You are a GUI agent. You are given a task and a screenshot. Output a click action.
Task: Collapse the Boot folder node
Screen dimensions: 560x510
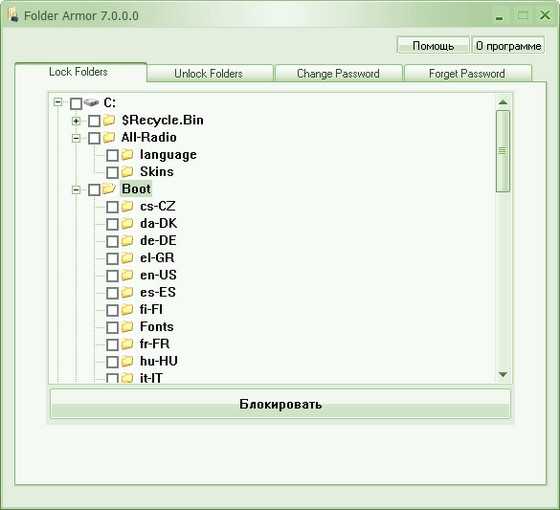click(x=76, y=190)
